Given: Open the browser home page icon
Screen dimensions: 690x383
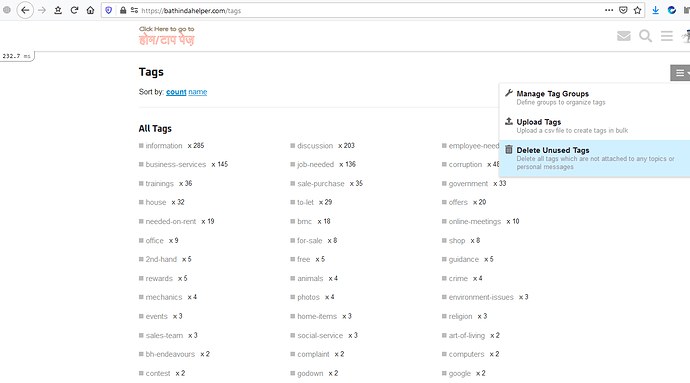Looking at the screenshot, I should pyautogui.click(x=90, y=10).
